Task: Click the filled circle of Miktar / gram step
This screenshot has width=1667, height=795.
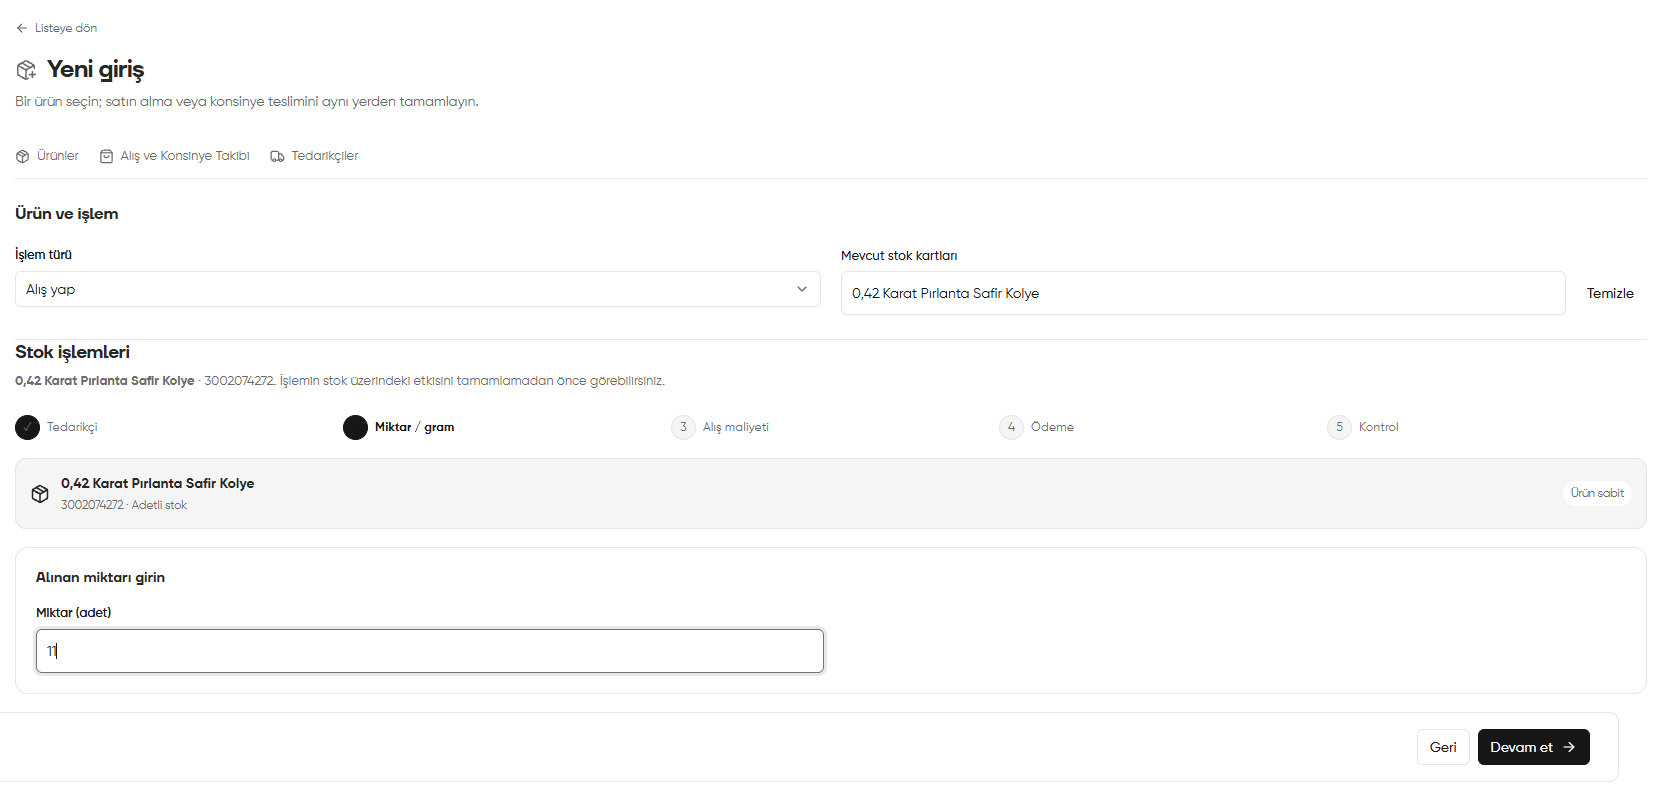Action: (x=355, y=427)
